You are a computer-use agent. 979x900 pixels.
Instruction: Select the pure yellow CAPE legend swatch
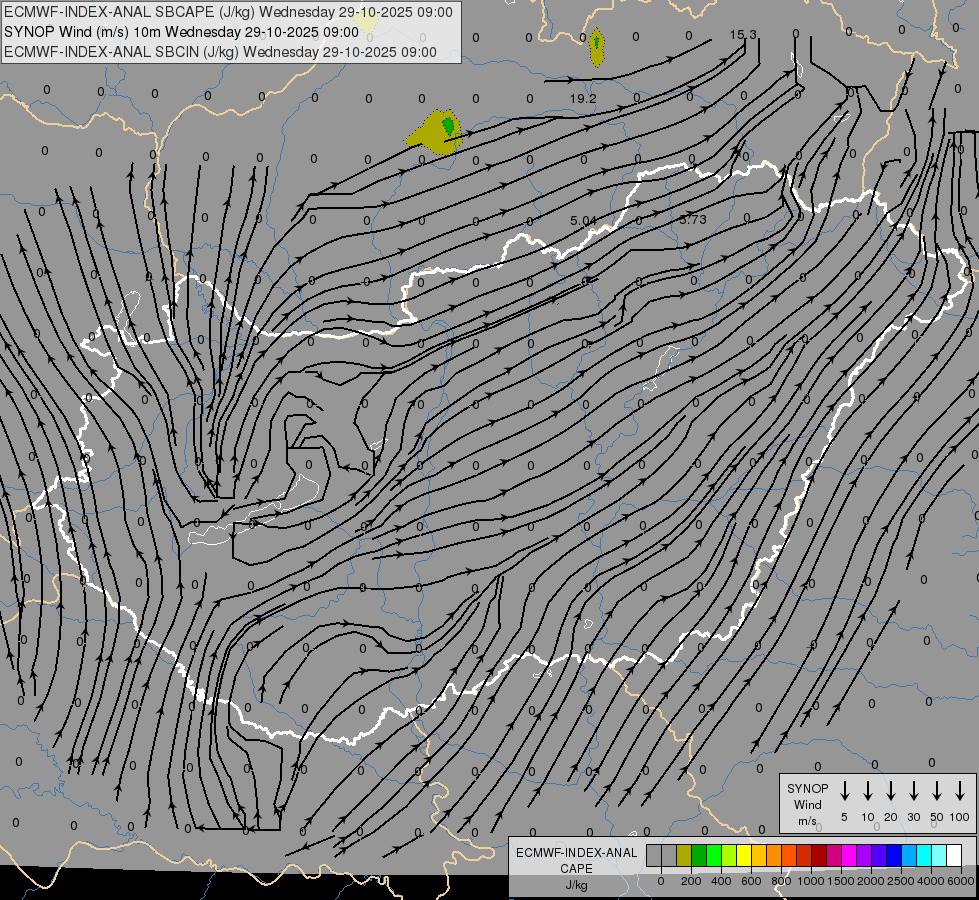coord(744,856)
